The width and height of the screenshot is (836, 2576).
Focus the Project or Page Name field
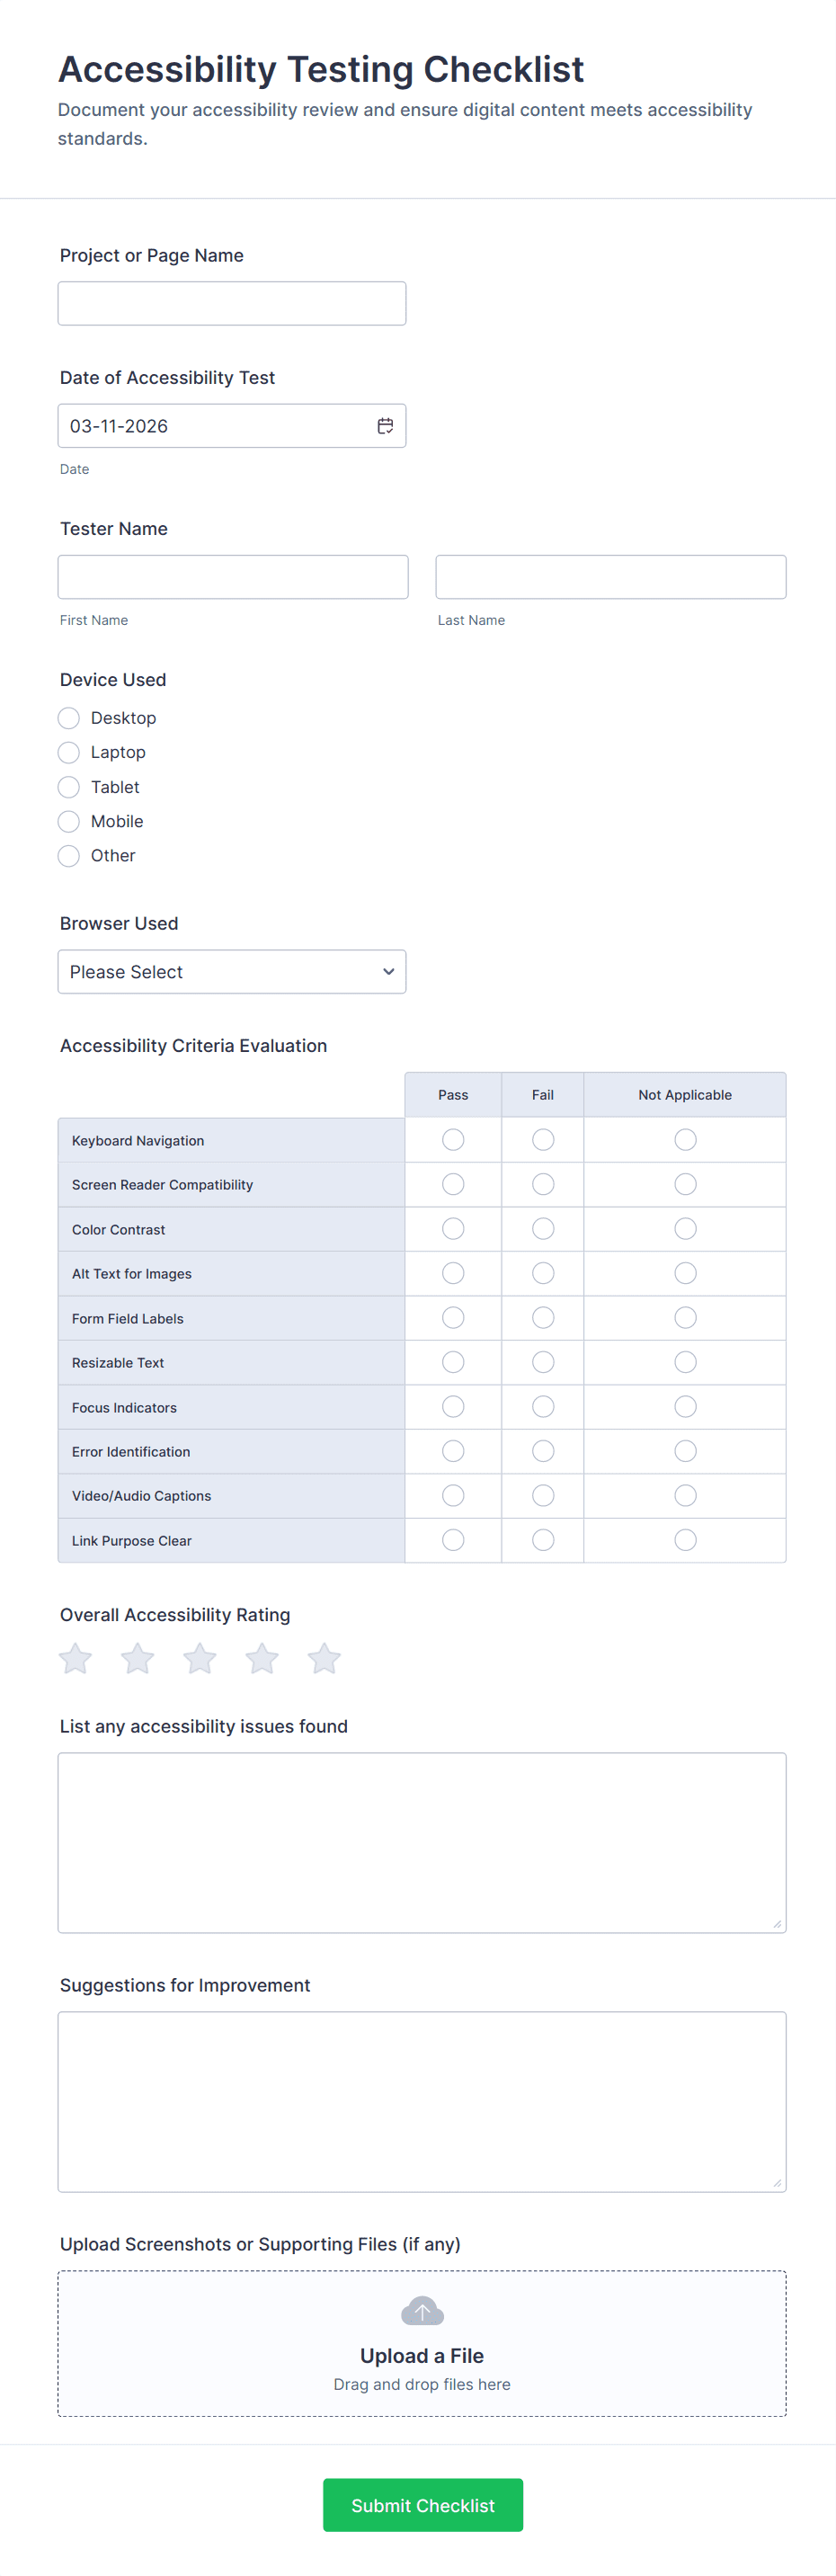232,303
